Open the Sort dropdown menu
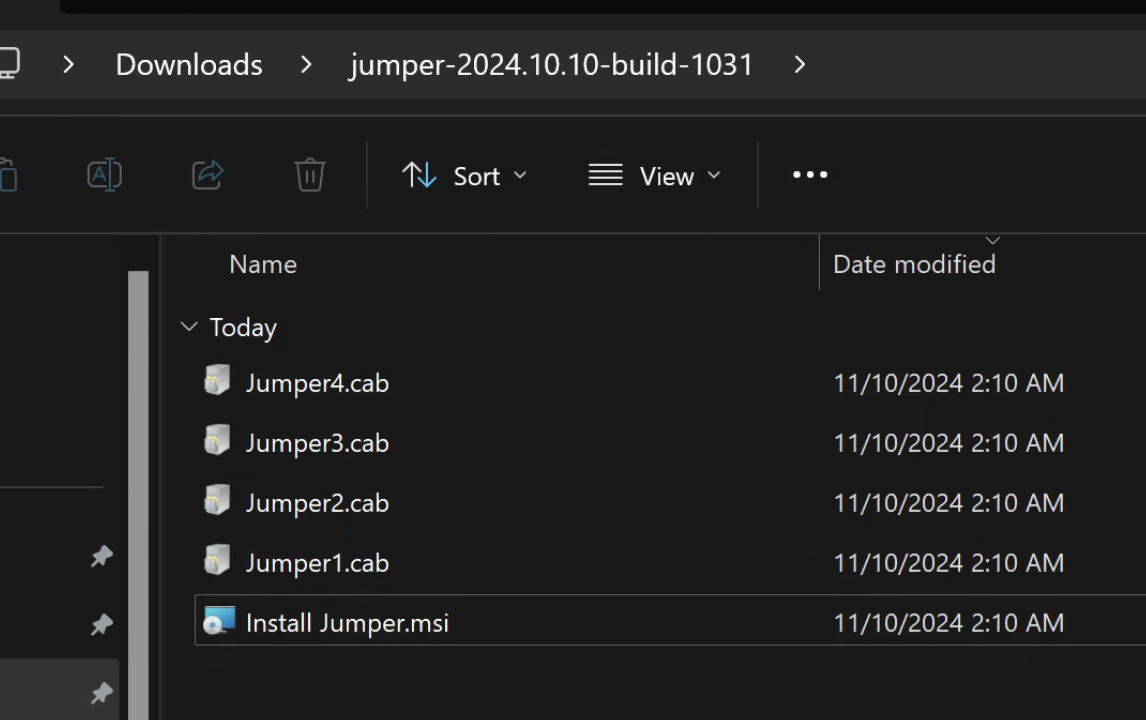 pos(464,176)
